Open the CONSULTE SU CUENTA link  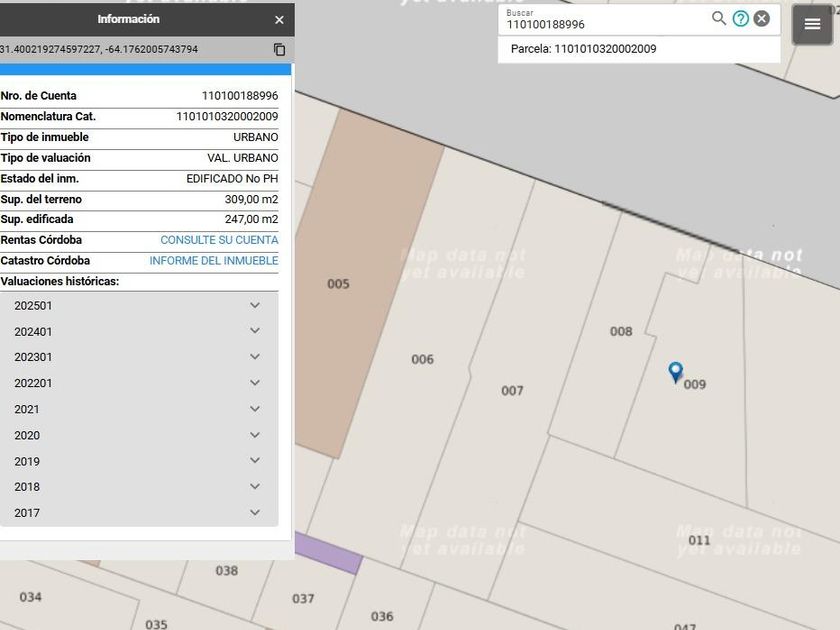219,240
